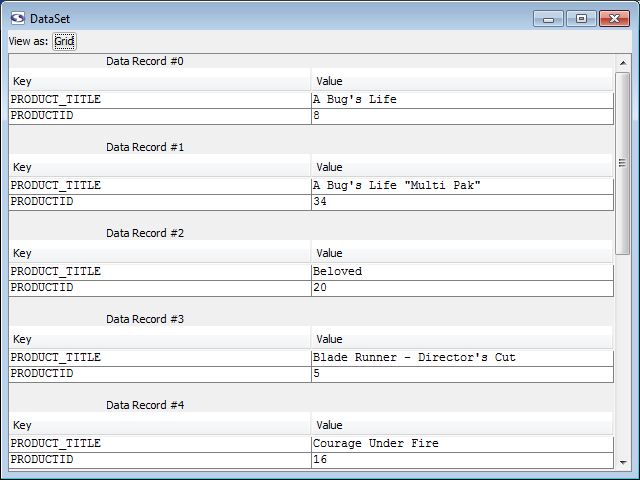Image resolution: width=640 pixels, height=480 pixels.
Task: Click the product ID value 20
Action: (462, 289)
